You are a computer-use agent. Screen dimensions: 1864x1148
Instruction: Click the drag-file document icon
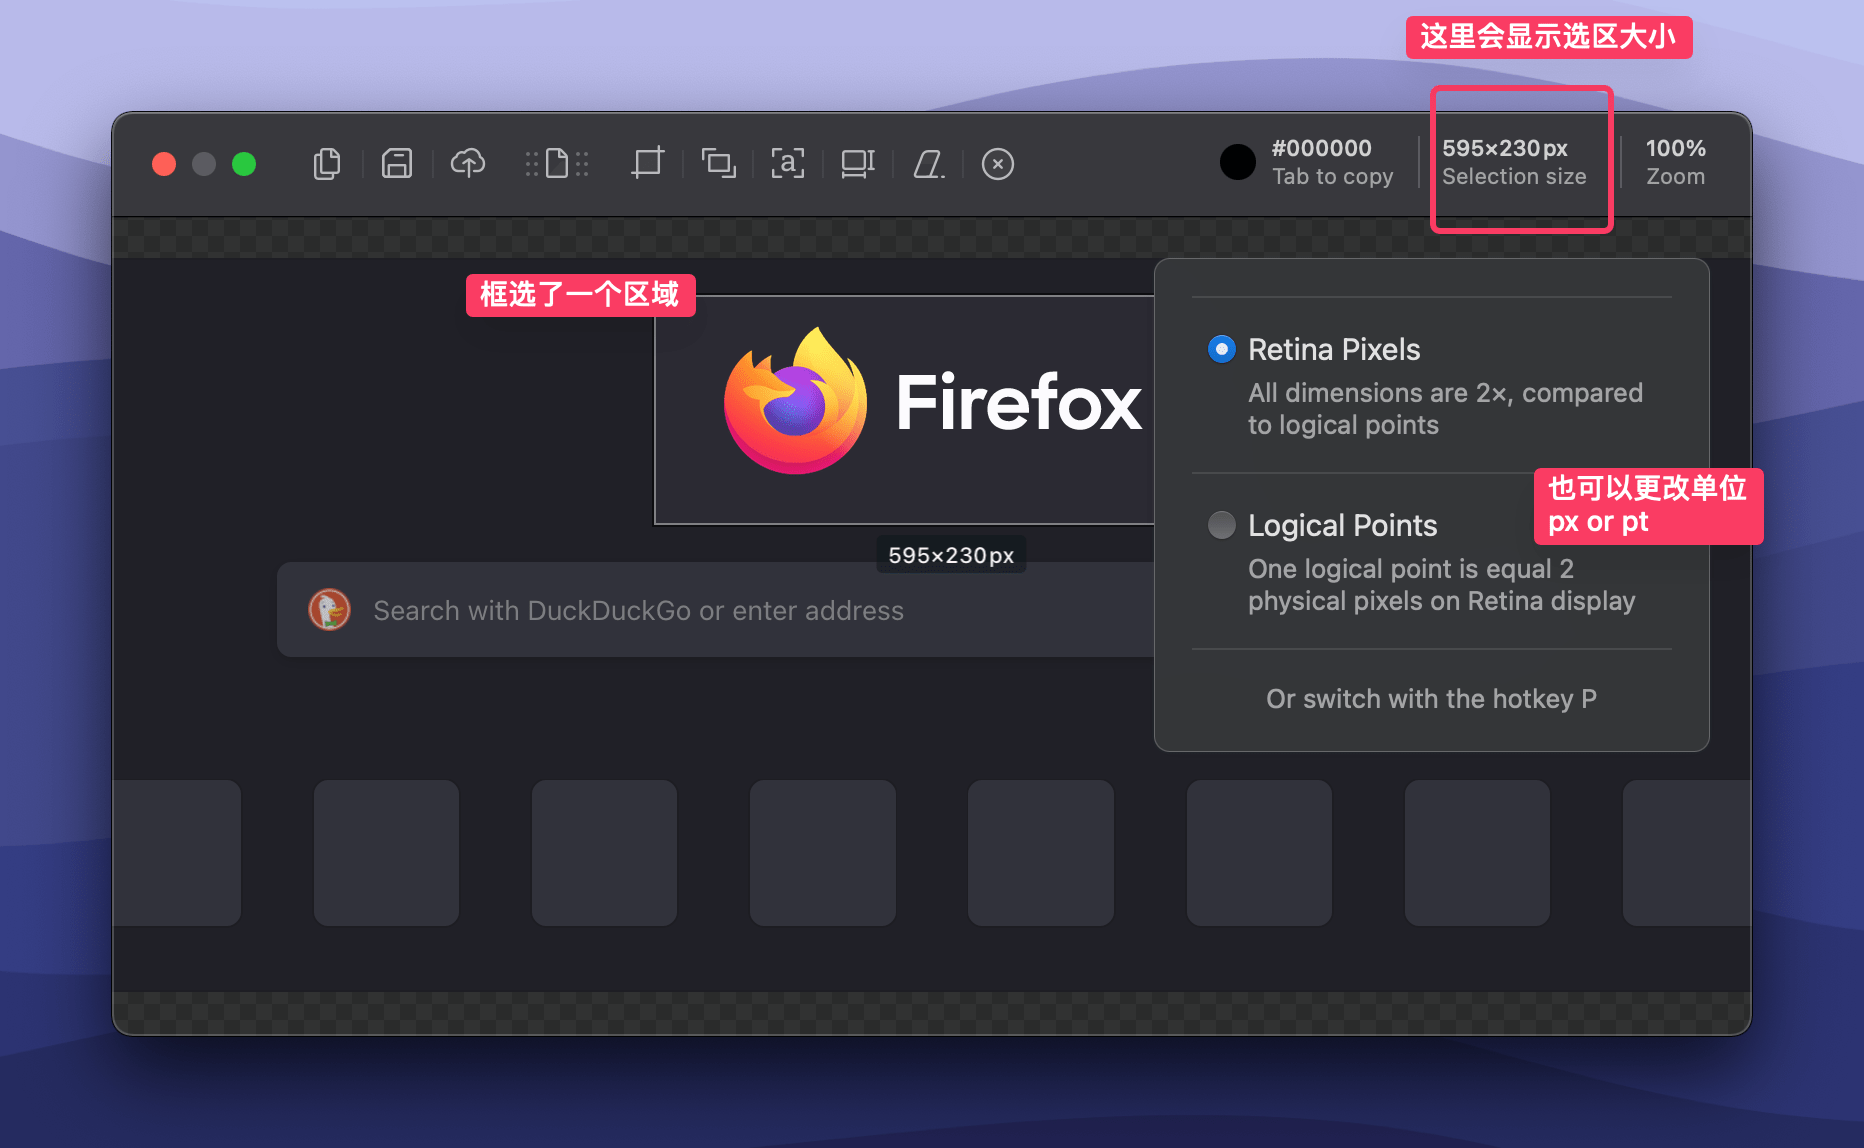pos(557,163)
